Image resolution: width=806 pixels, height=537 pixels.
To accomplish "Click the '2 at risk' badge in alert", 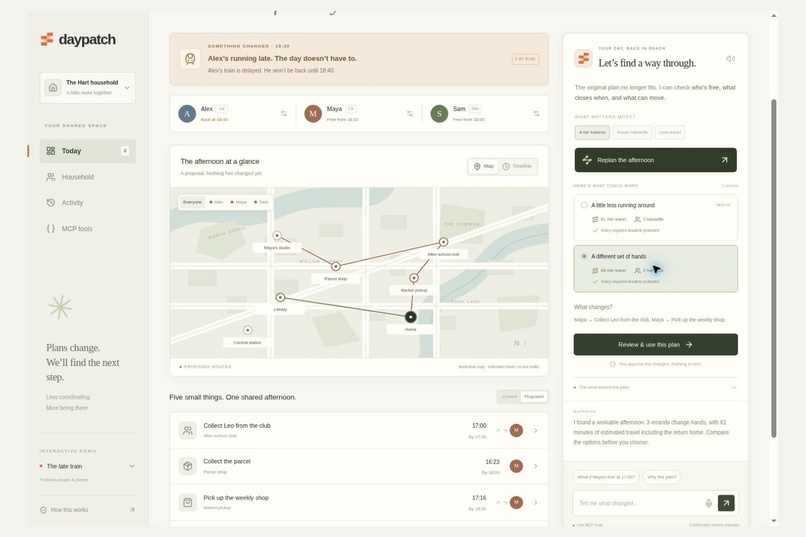I will 525,59.
